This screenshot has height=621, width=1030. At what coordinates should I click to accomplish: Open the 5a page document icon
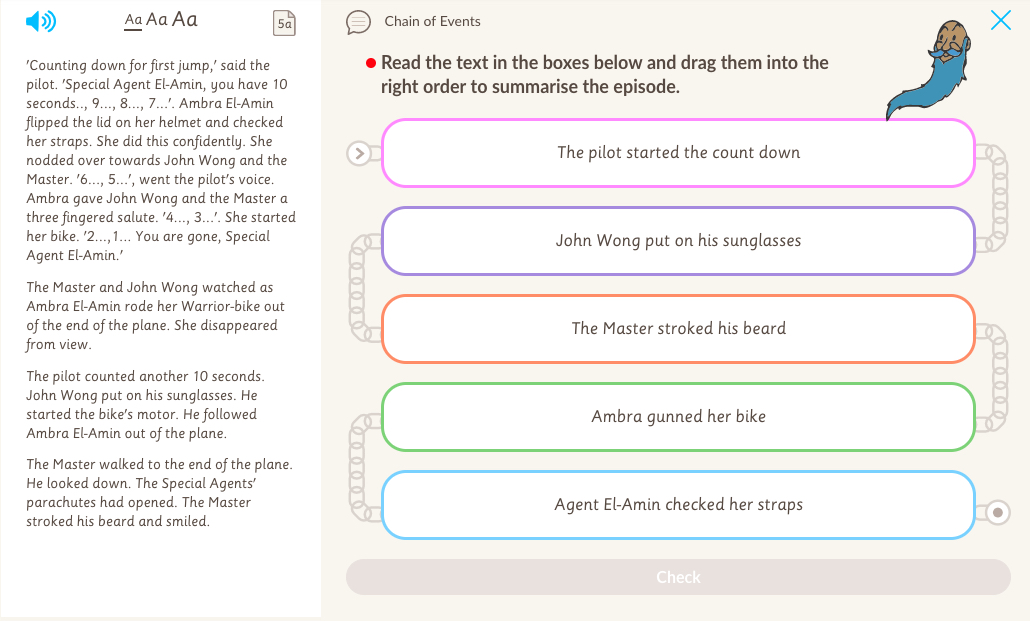[284, 23]
